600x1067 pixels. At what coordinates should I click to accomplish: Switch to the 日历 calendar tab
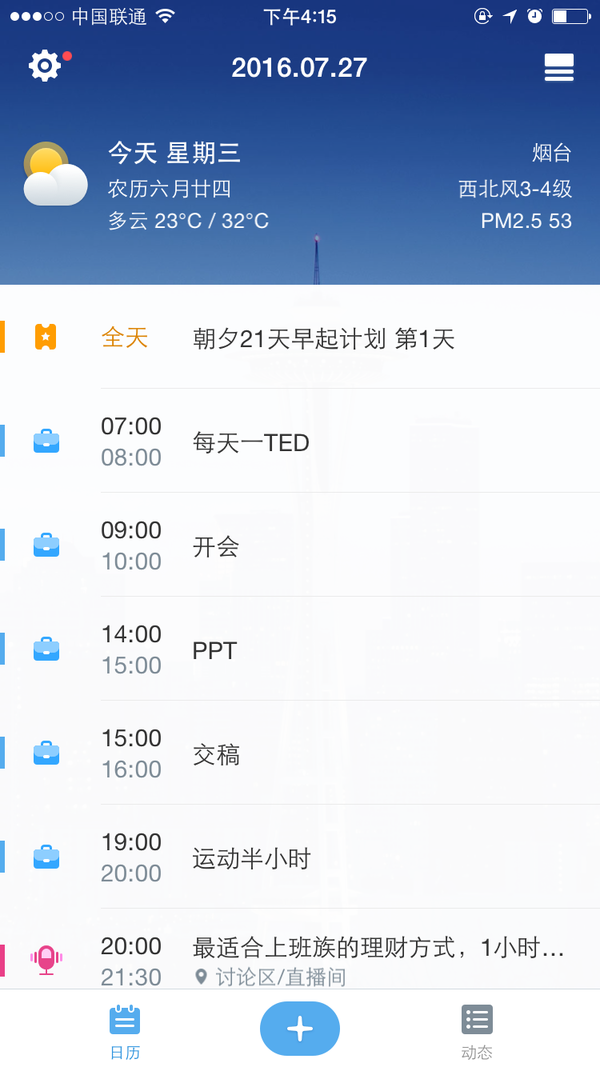point(125,1032)
